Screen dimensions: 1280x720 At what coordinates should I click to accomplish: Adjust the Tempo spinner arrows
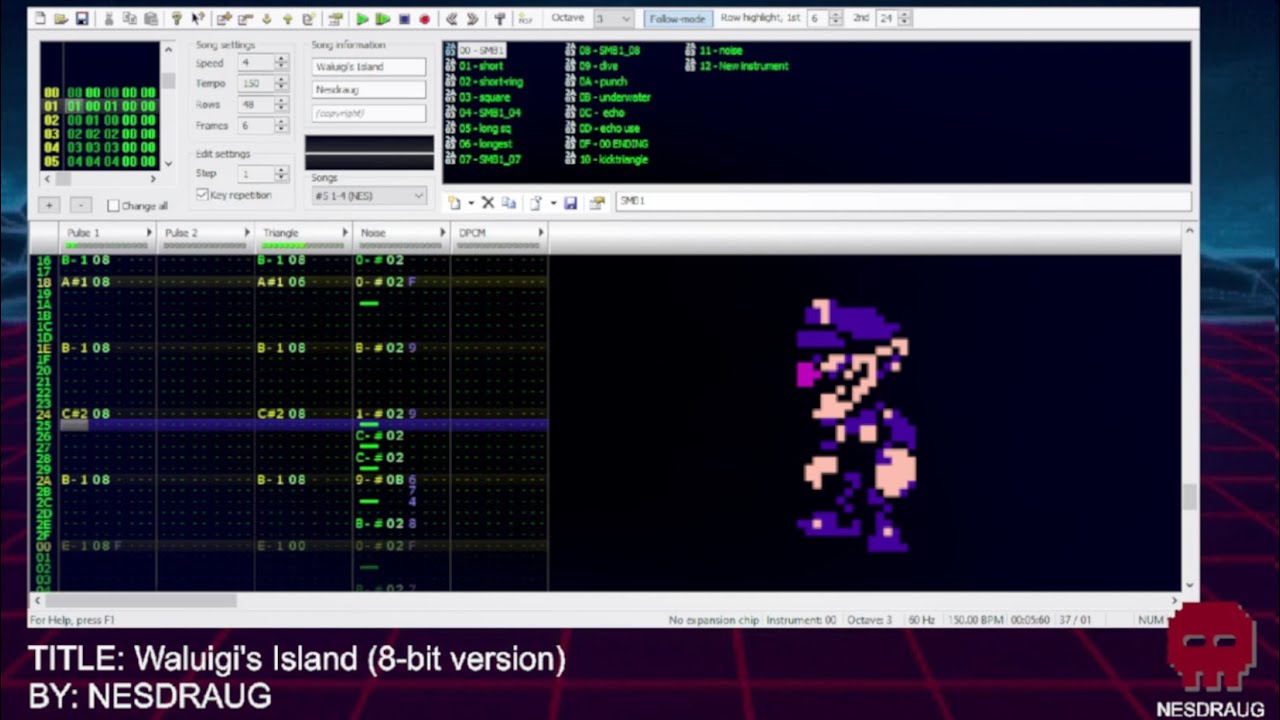(281, 84)
